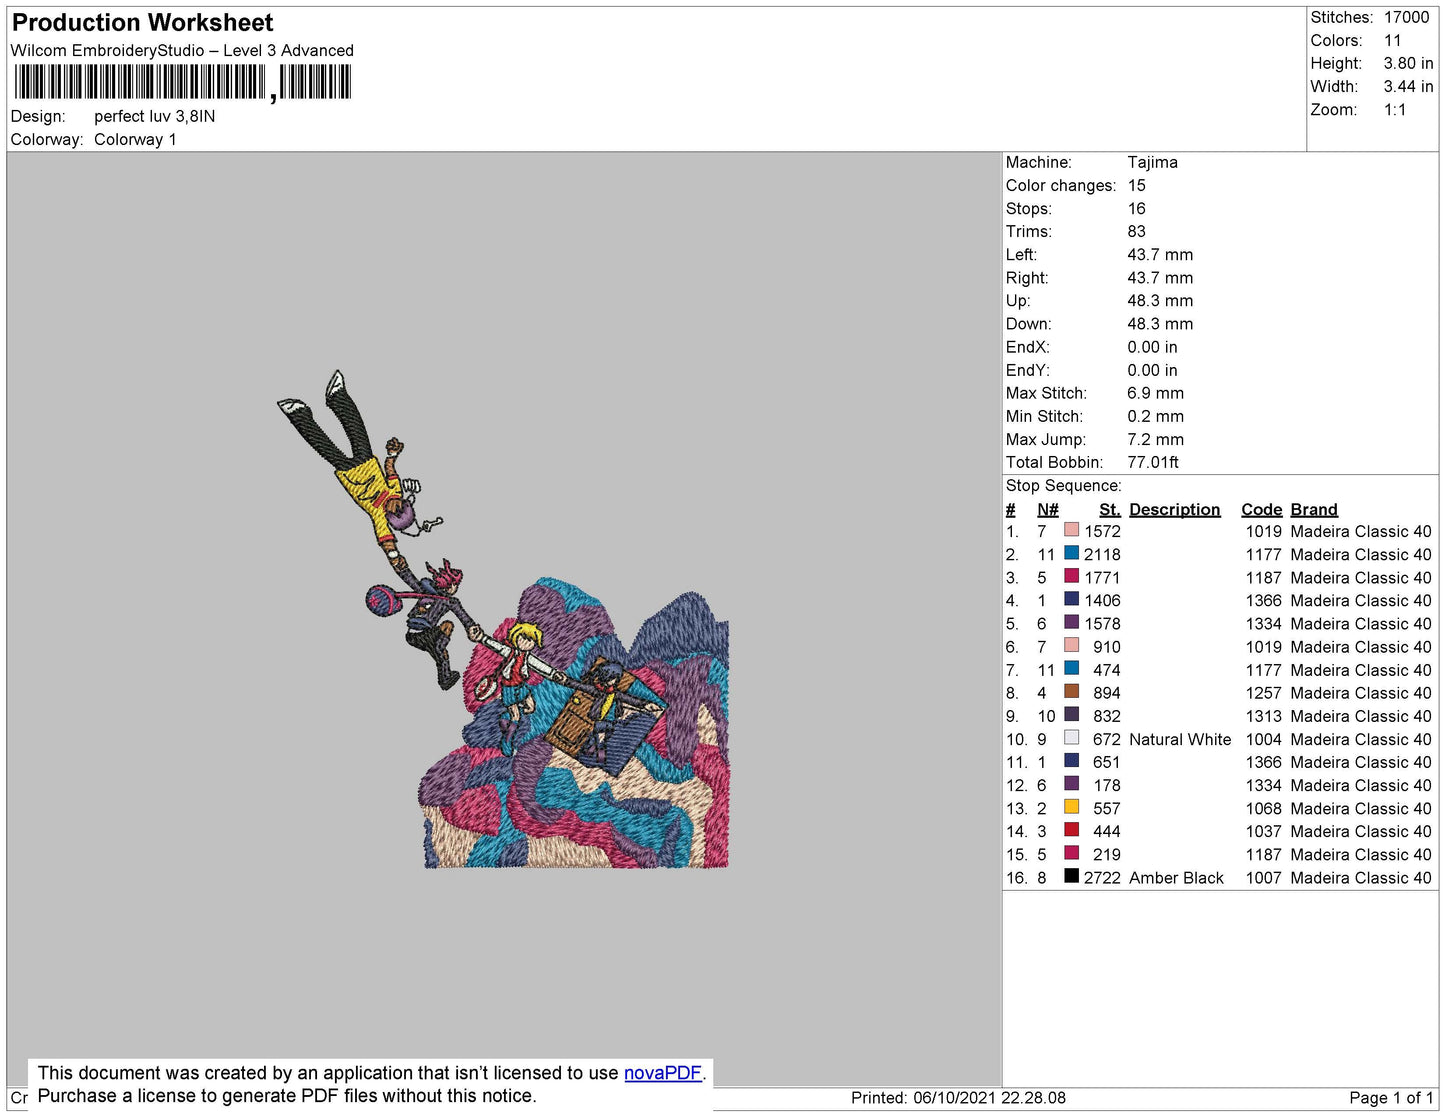
Task: Click the St. column header
Action: 1110,509
